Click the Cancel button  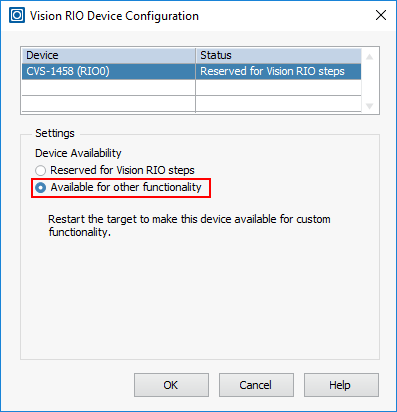pyautogui.click(x=256, y=385)
